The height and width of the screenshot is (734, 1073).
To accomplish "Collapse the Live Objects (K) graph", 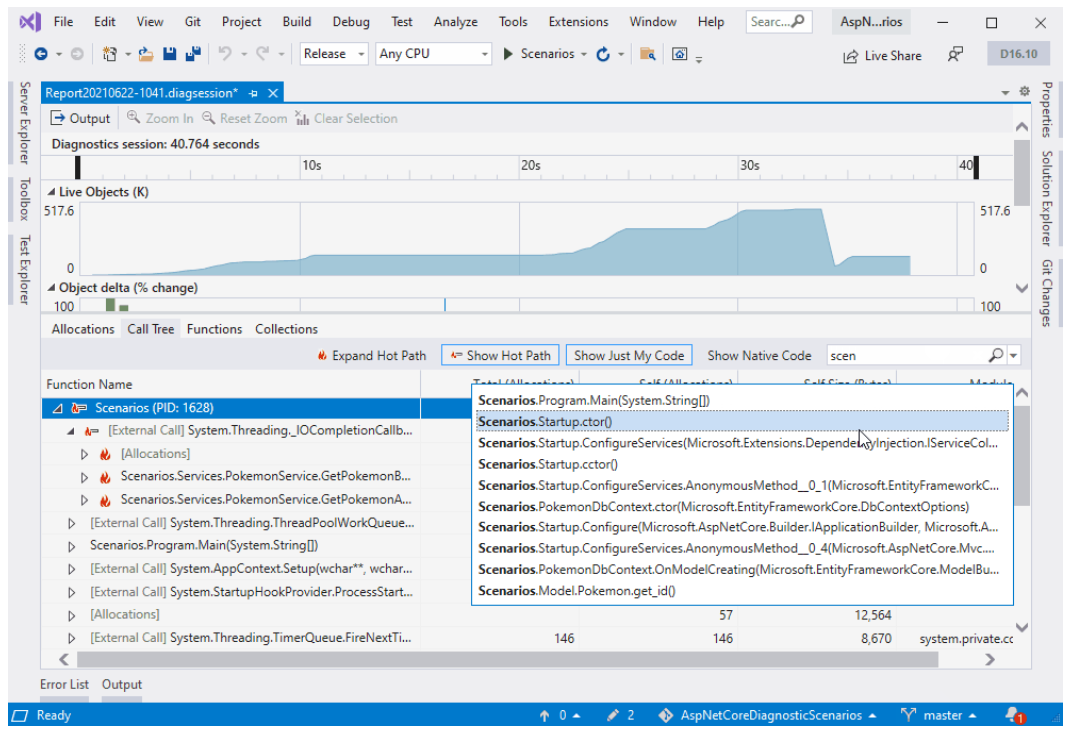I will tap(51, 192).
